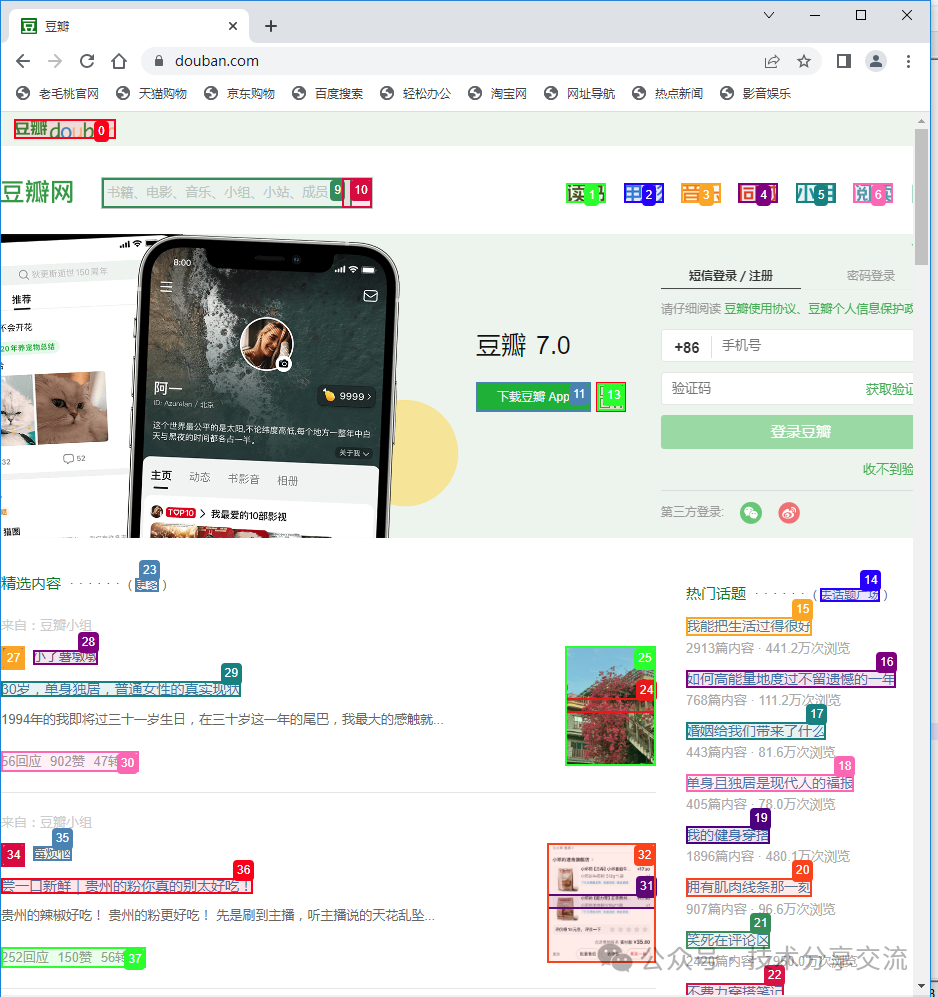The image size is (938, 997).
Task: Open 京东购物 bookmark
Action: tap(239, 93)
